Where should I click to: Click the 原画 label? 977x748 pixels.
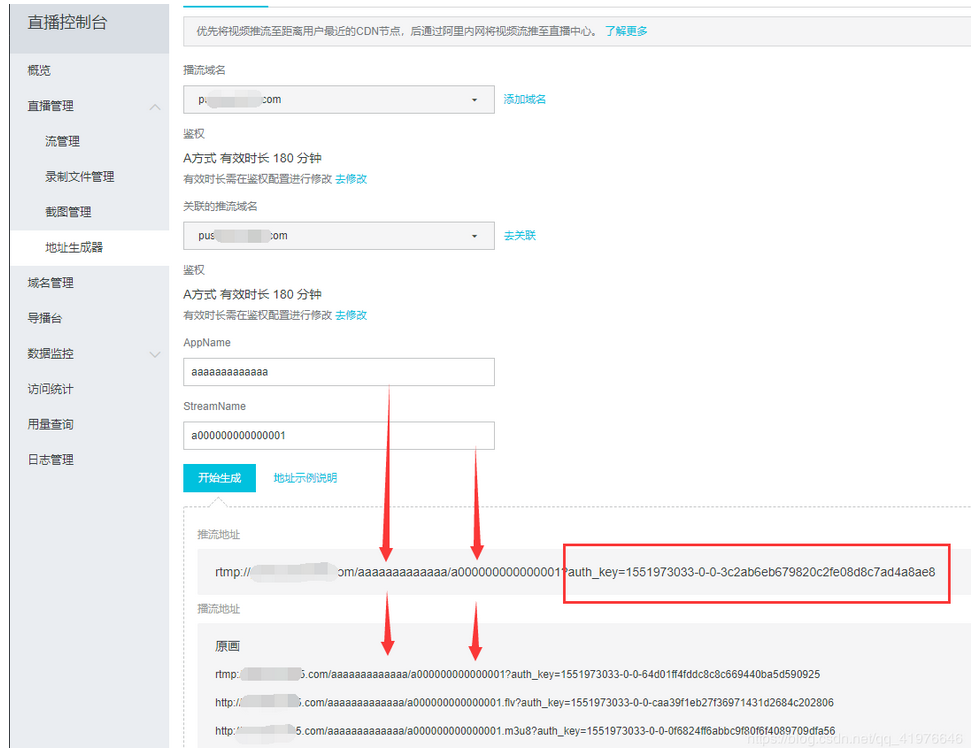(x=227, y=646)
